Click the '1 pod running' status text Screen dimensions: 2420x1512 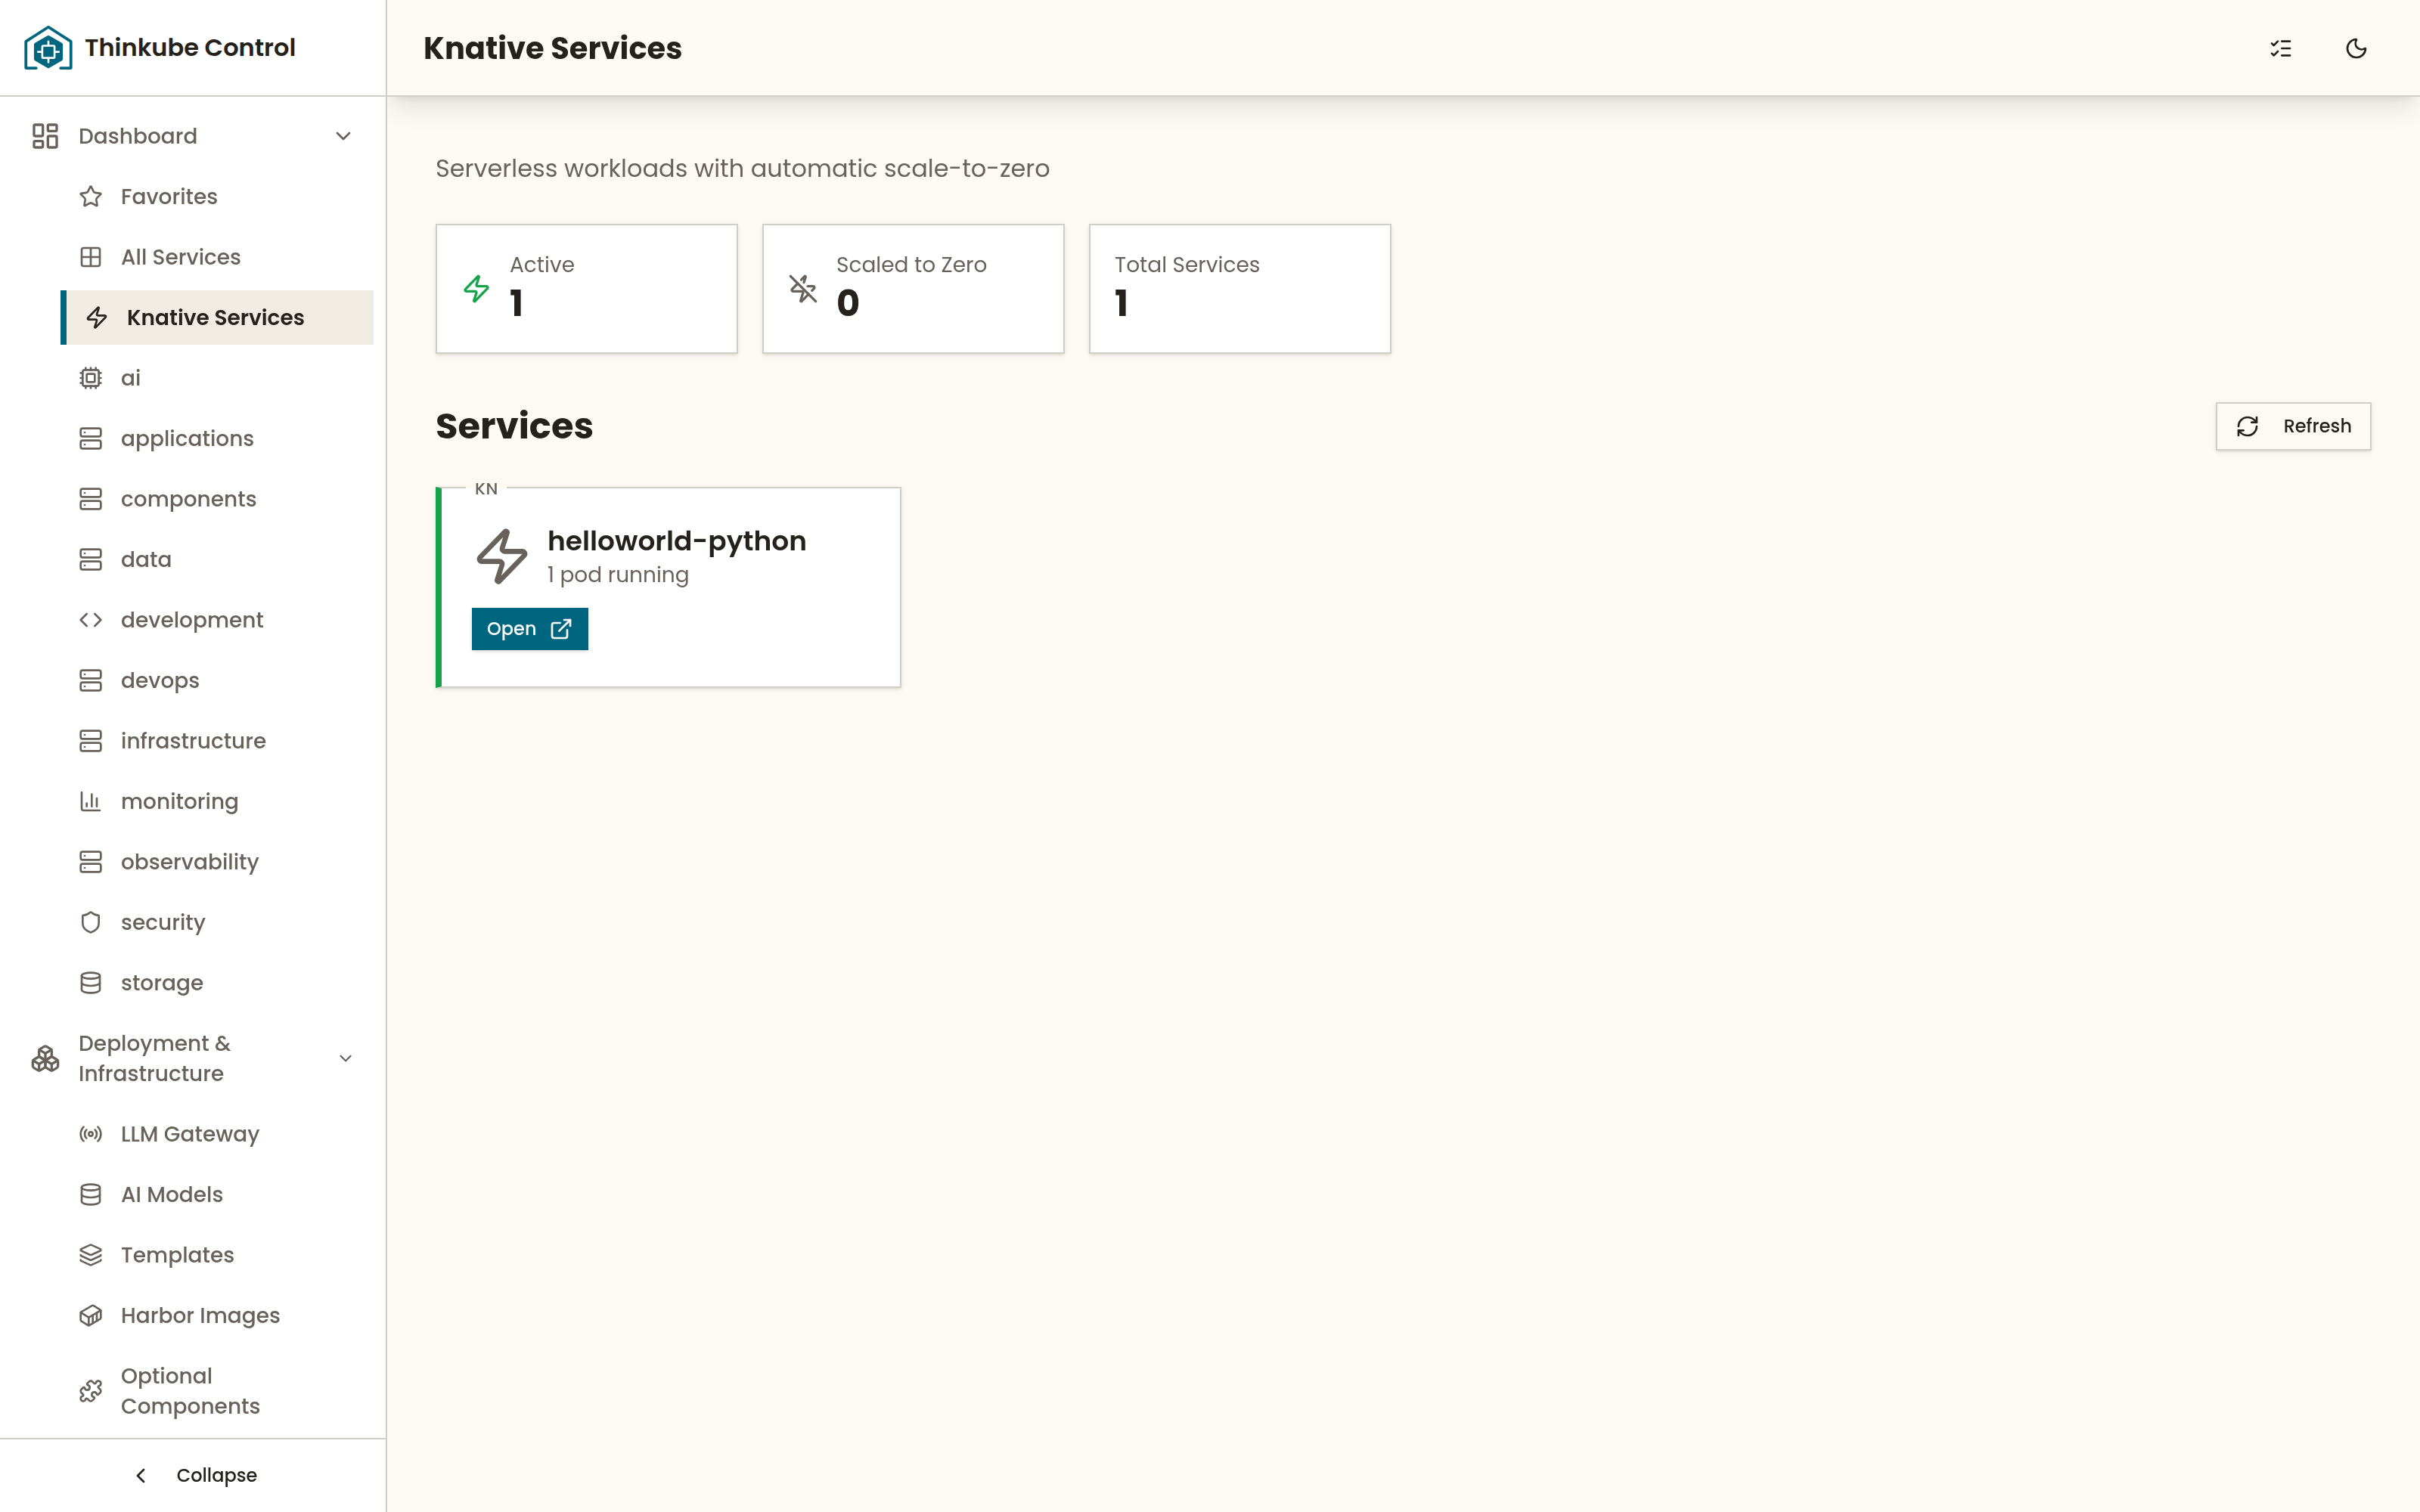point(618,575)
